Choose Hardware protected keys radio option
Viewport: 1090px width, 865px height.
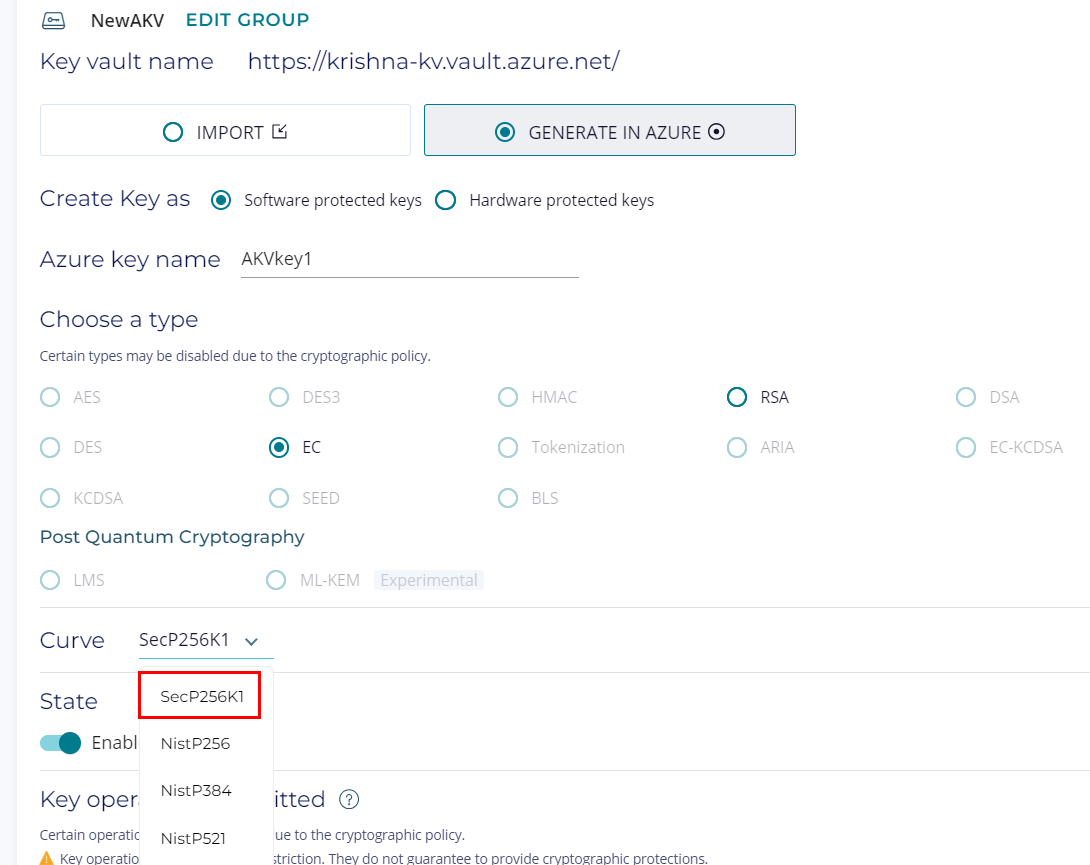pos(447,200)
